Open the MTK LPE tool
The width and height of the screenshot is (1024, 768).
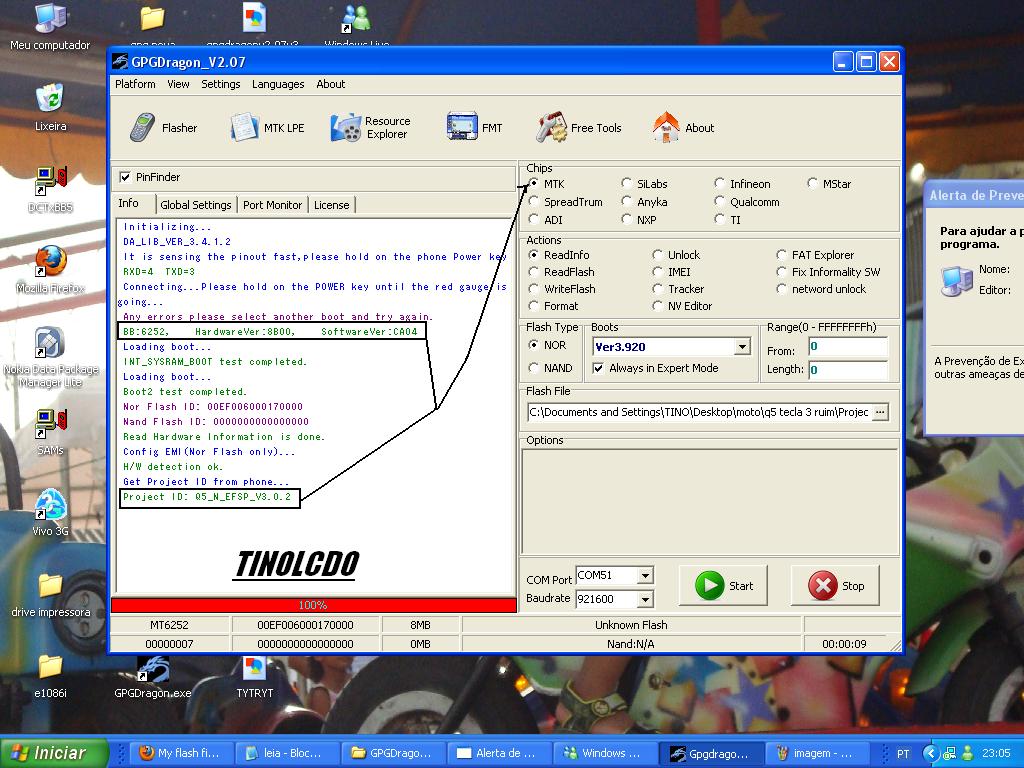point(267,128)
